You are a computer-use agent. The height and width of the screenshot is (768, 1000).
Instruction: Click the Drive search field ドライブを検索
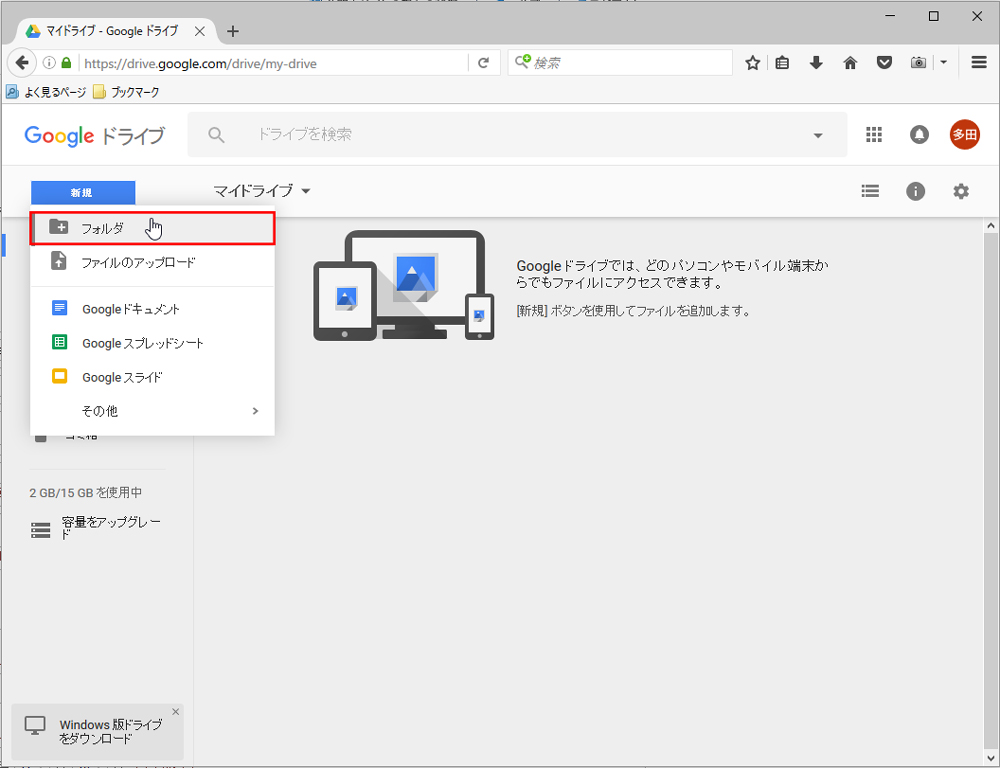[517, 135]
